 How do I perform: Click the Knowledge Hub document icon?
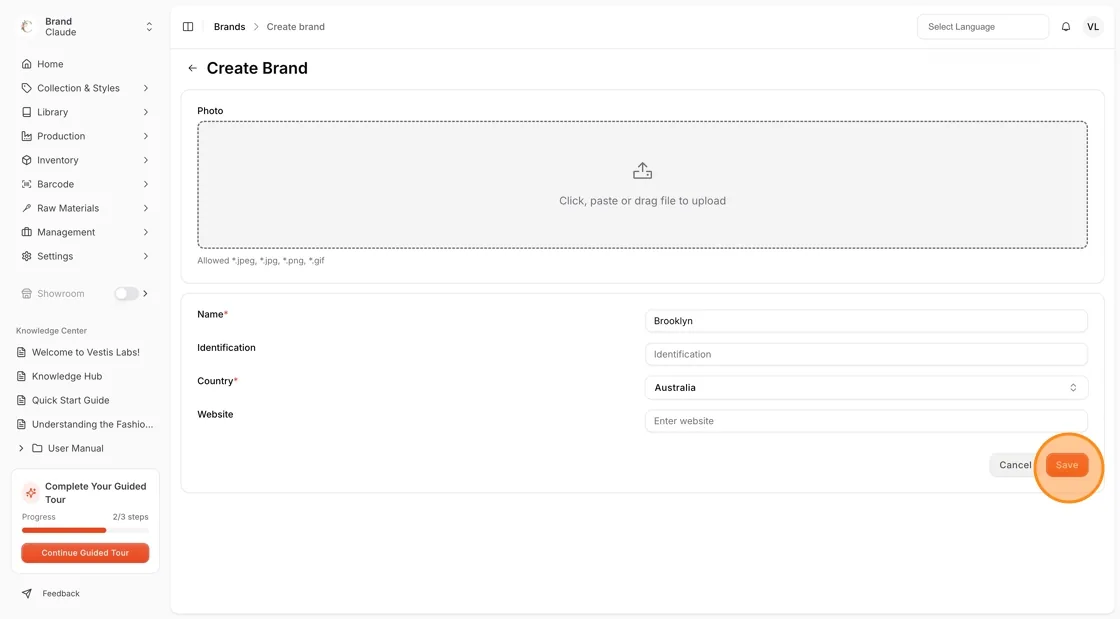pyautogui.click(x=21, y=376)
